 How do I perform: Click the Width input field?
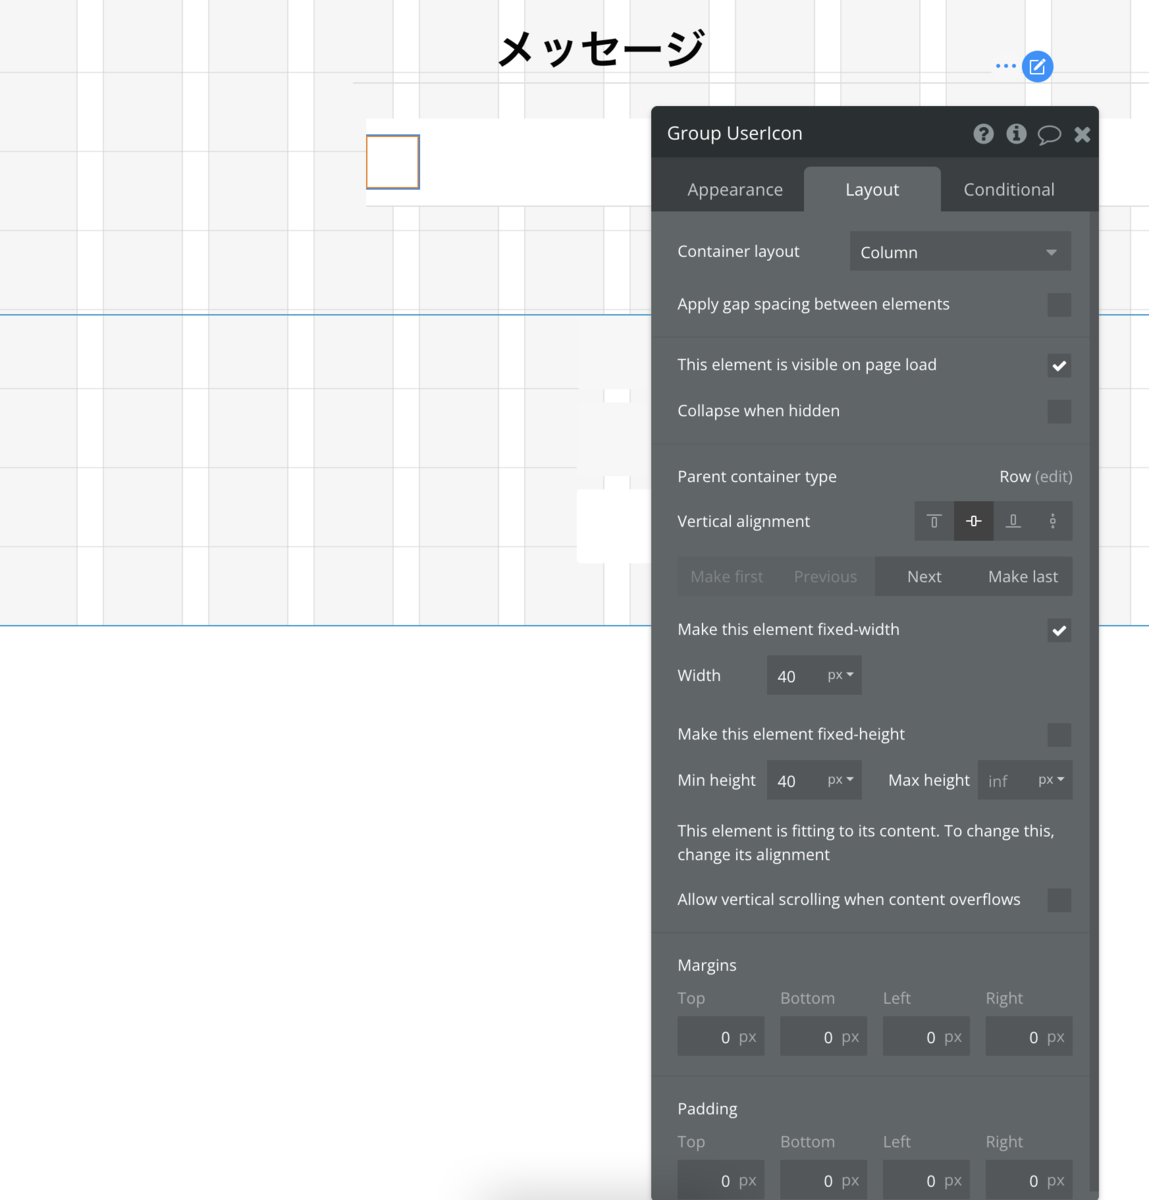click(x=794, y=676)
